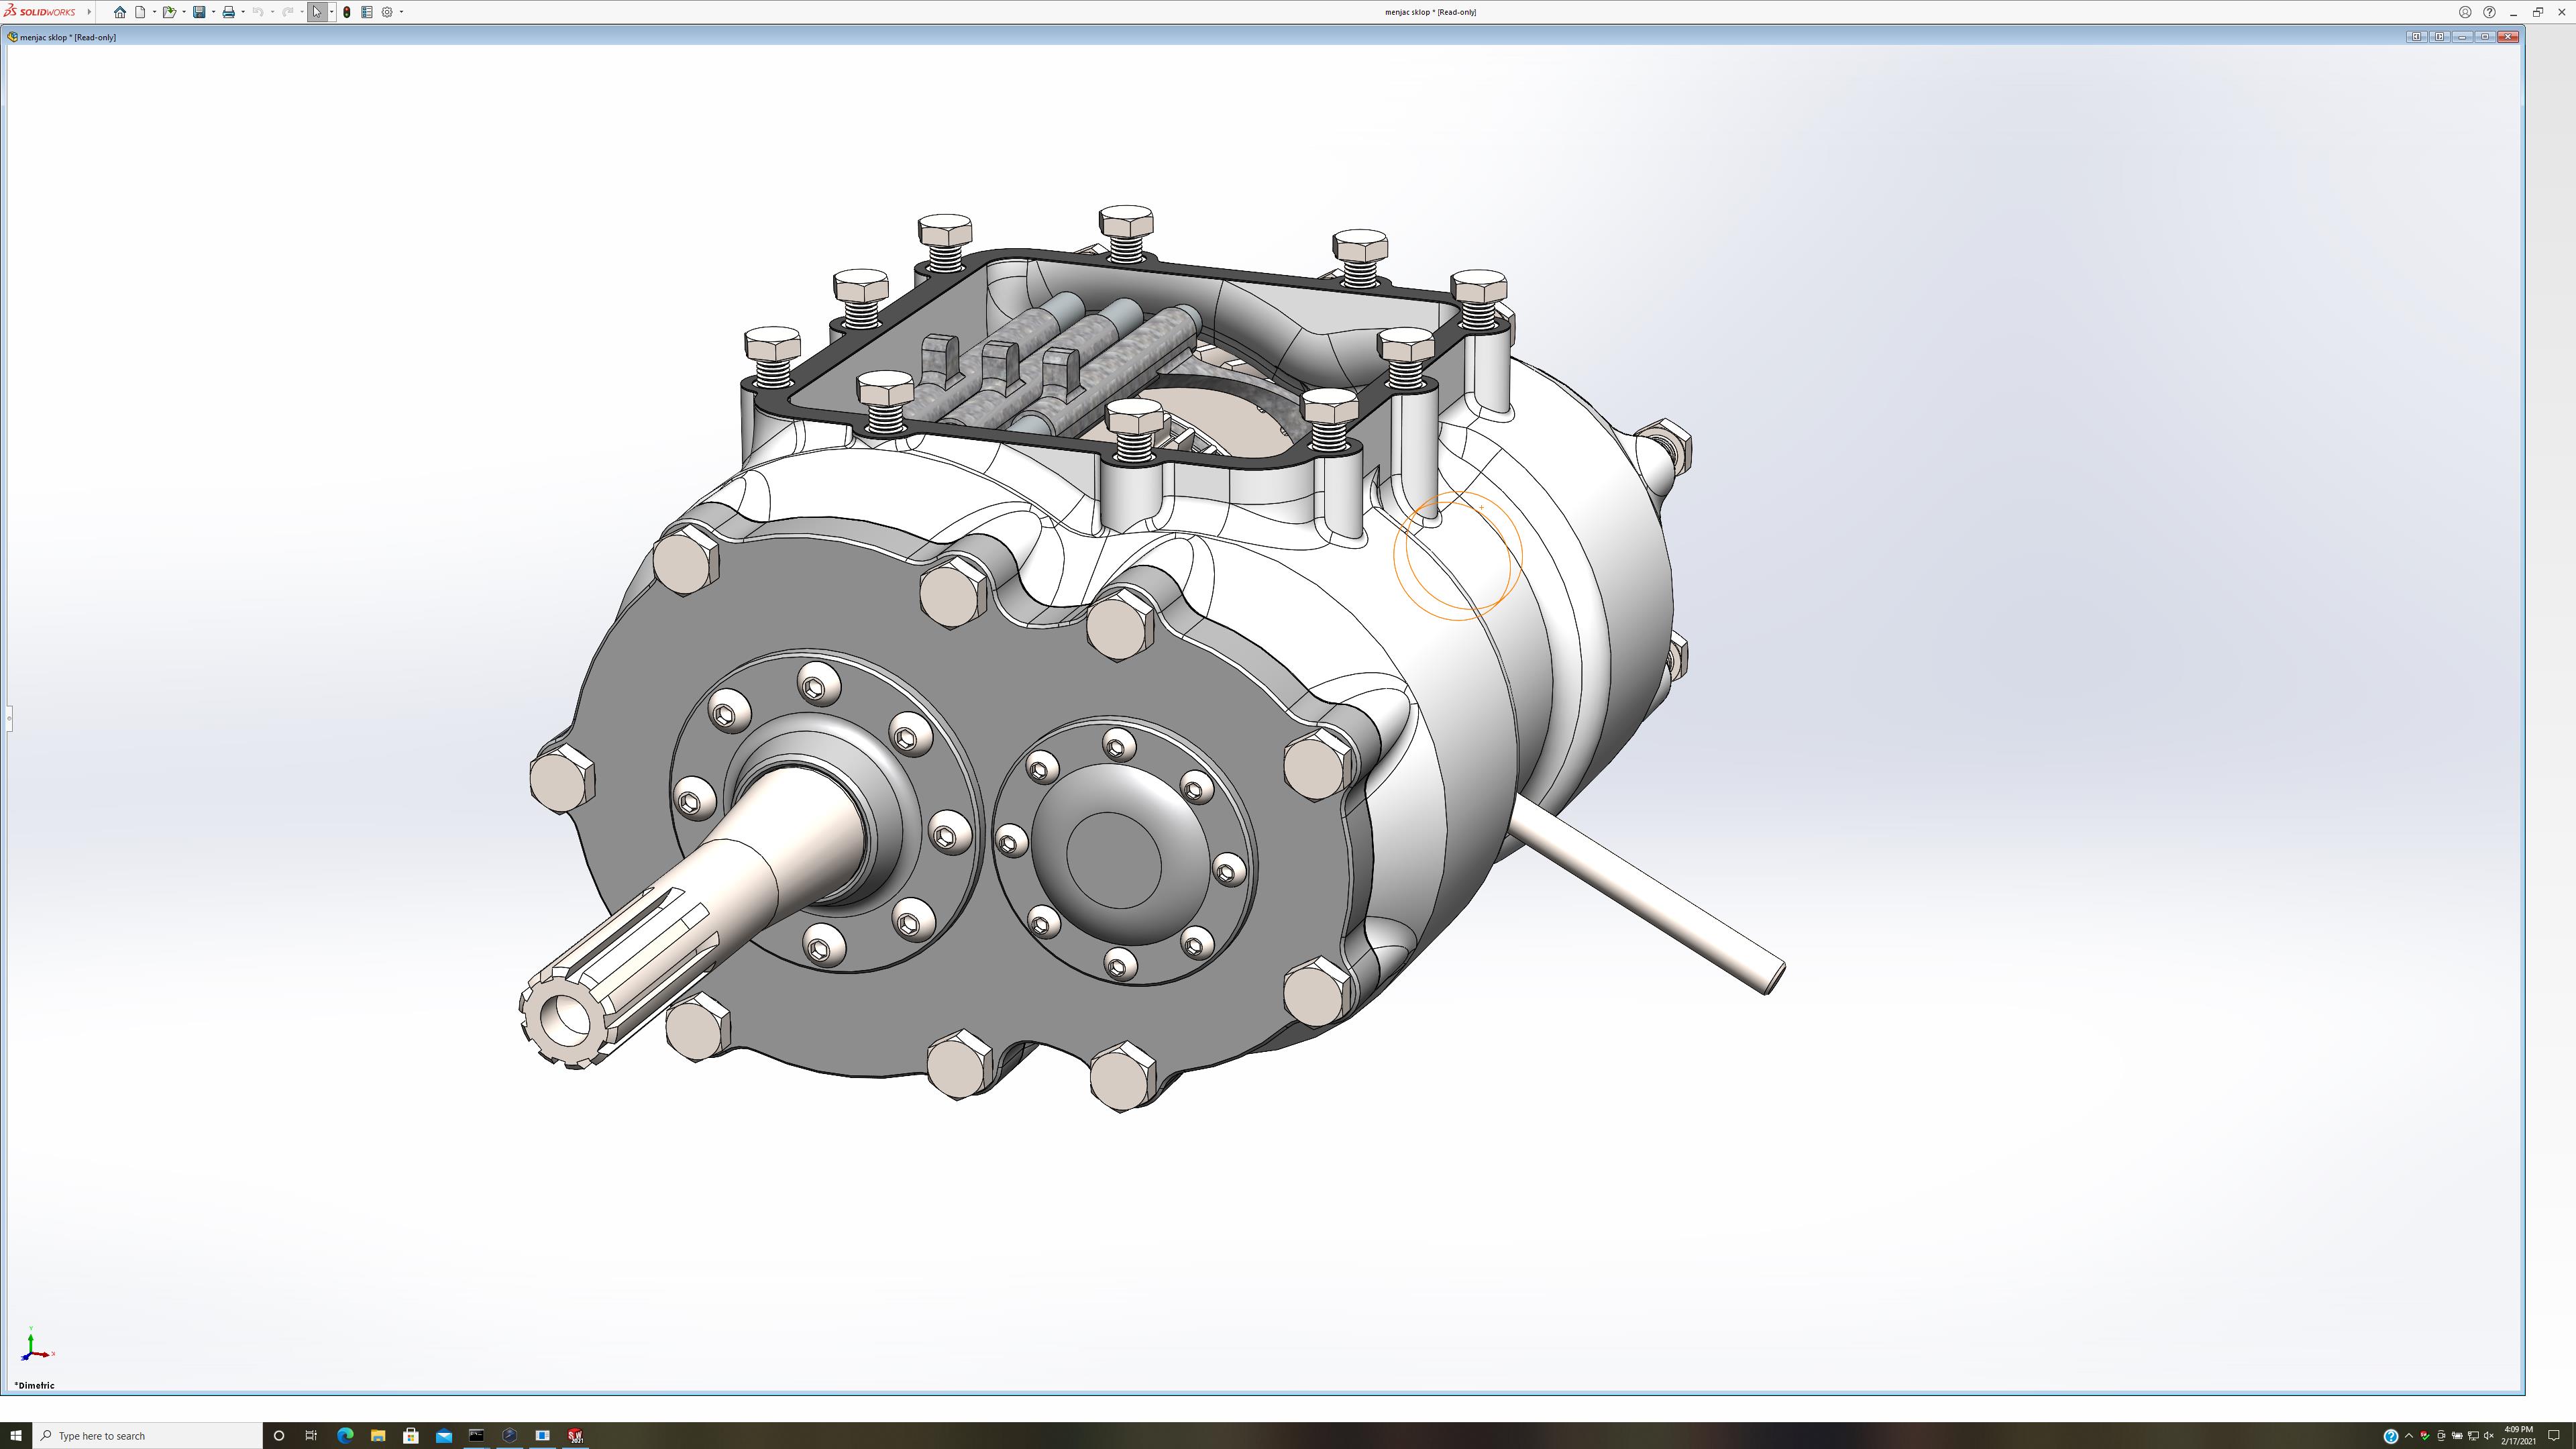Click the Rebuild traffic light icon

click(x=347, y=12)
